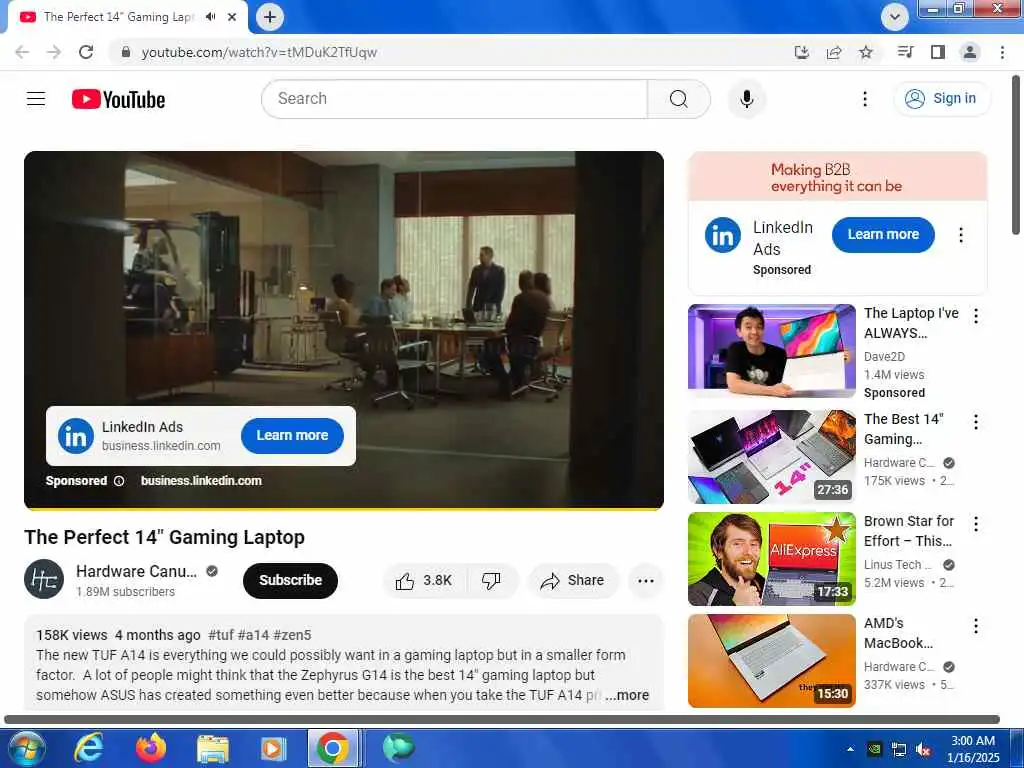This screenshot has height=768, width=1024.
Task: Click Learn more in sidebar LinkedIn ad
Action: [x=883, y=234]
